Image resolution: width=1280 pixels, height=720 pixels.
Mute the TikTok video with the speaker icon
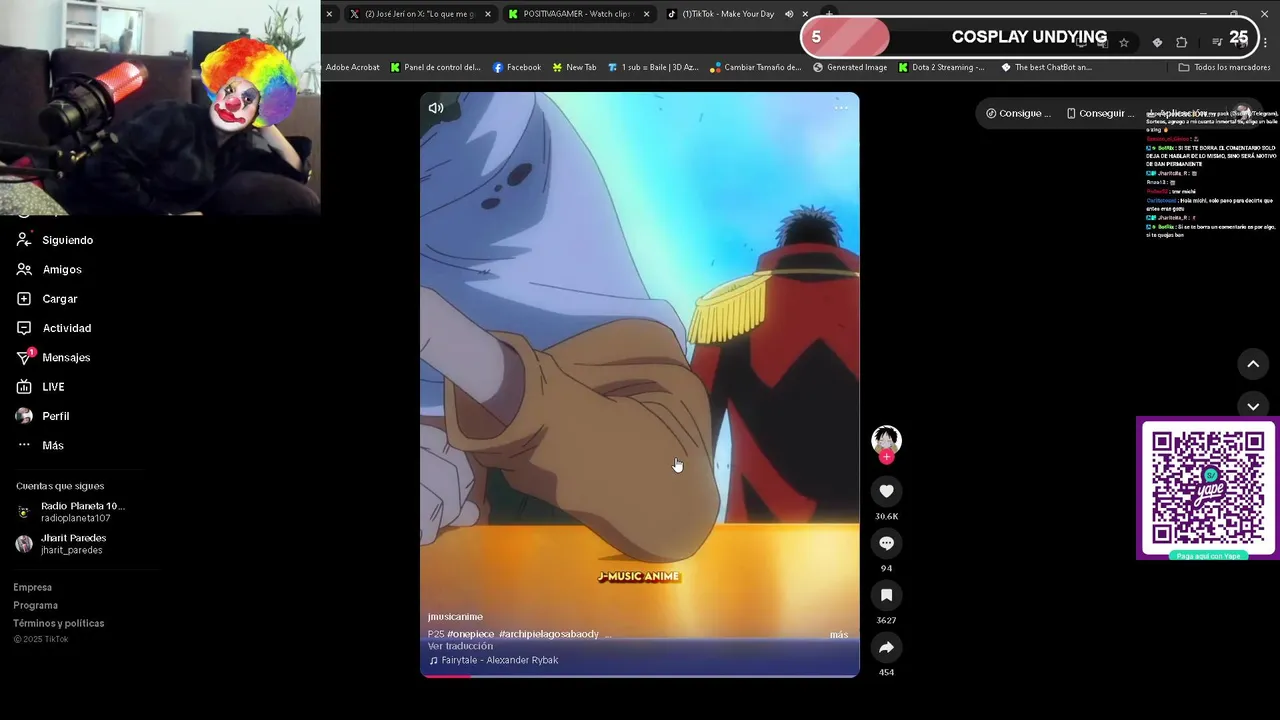[436, 108]
